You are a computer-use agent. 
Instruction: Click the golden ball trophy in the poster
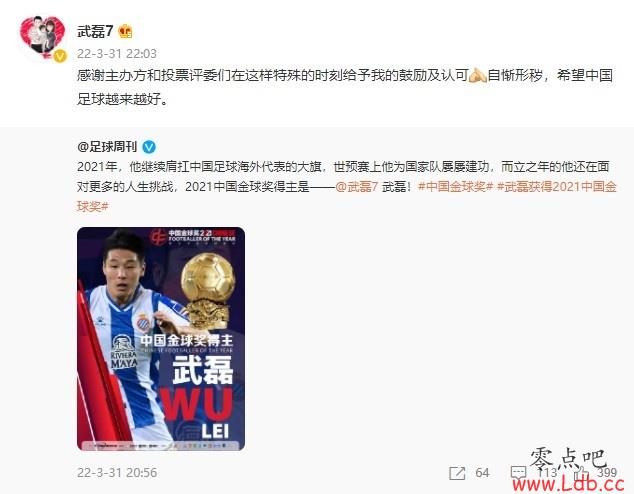207,289
